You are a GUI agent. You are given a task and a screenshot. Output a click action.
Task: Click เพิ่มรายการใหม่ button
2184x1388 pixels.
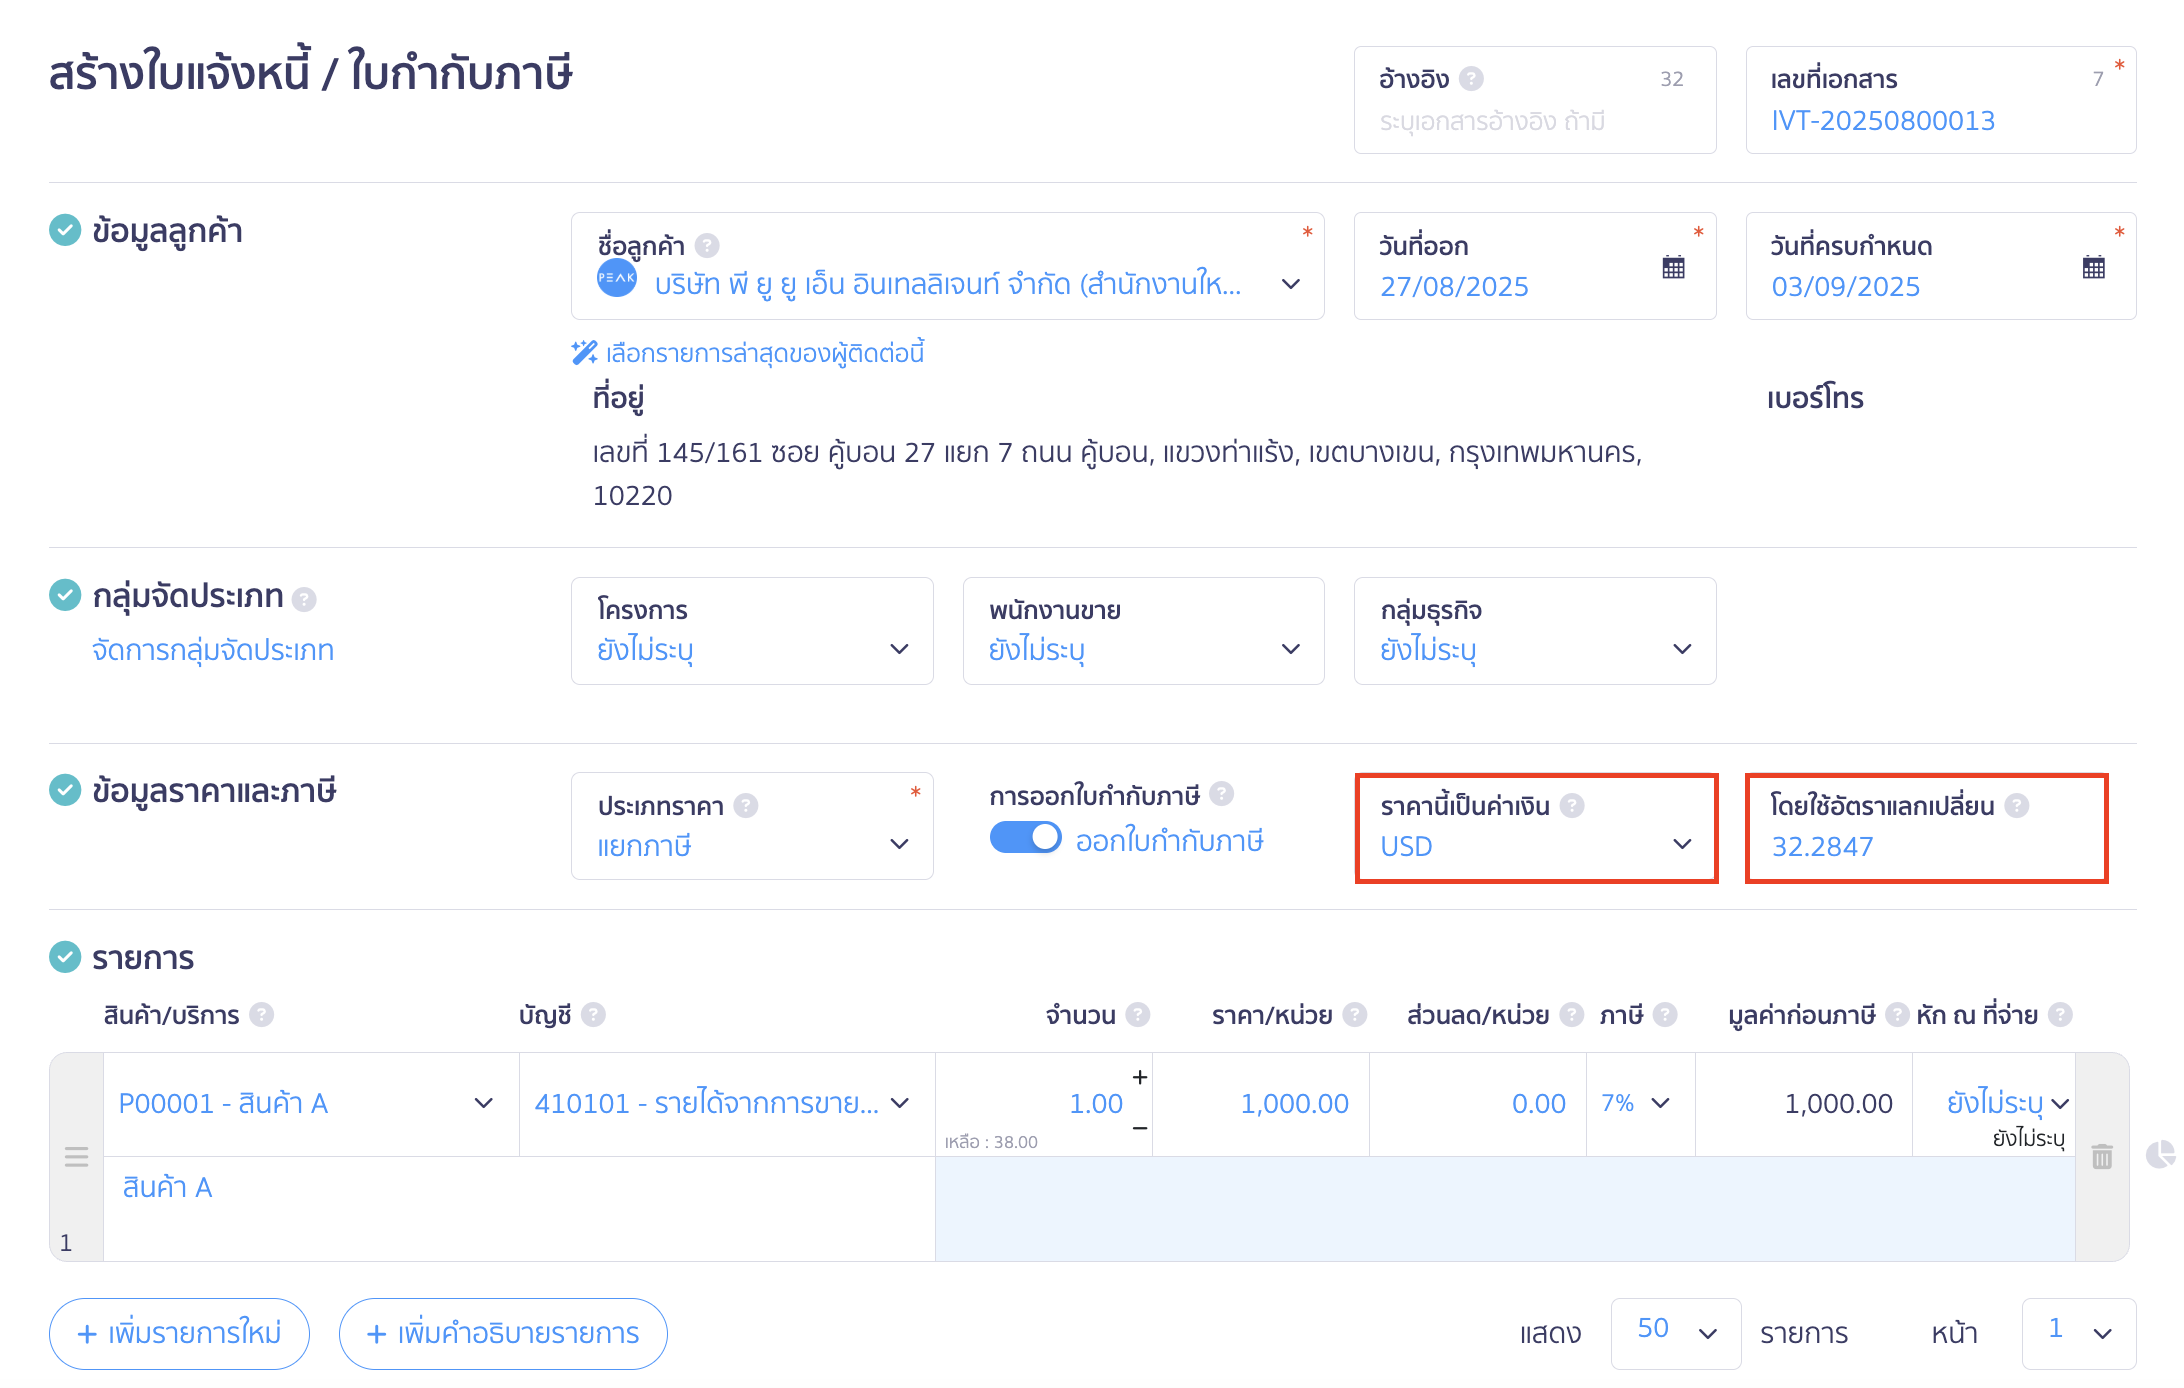tap(179, 1333)
